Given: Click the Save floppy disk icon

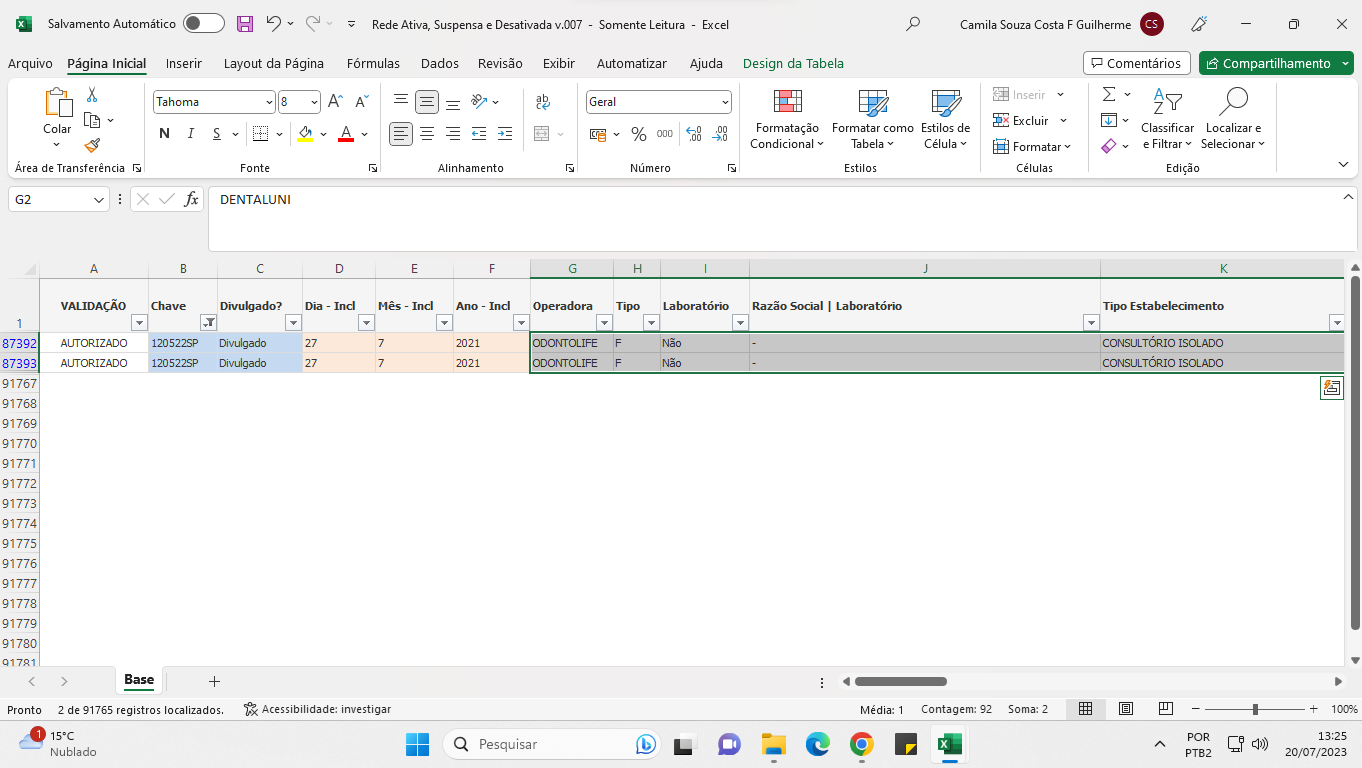Looking at the screenshot, I should (245, 24).
